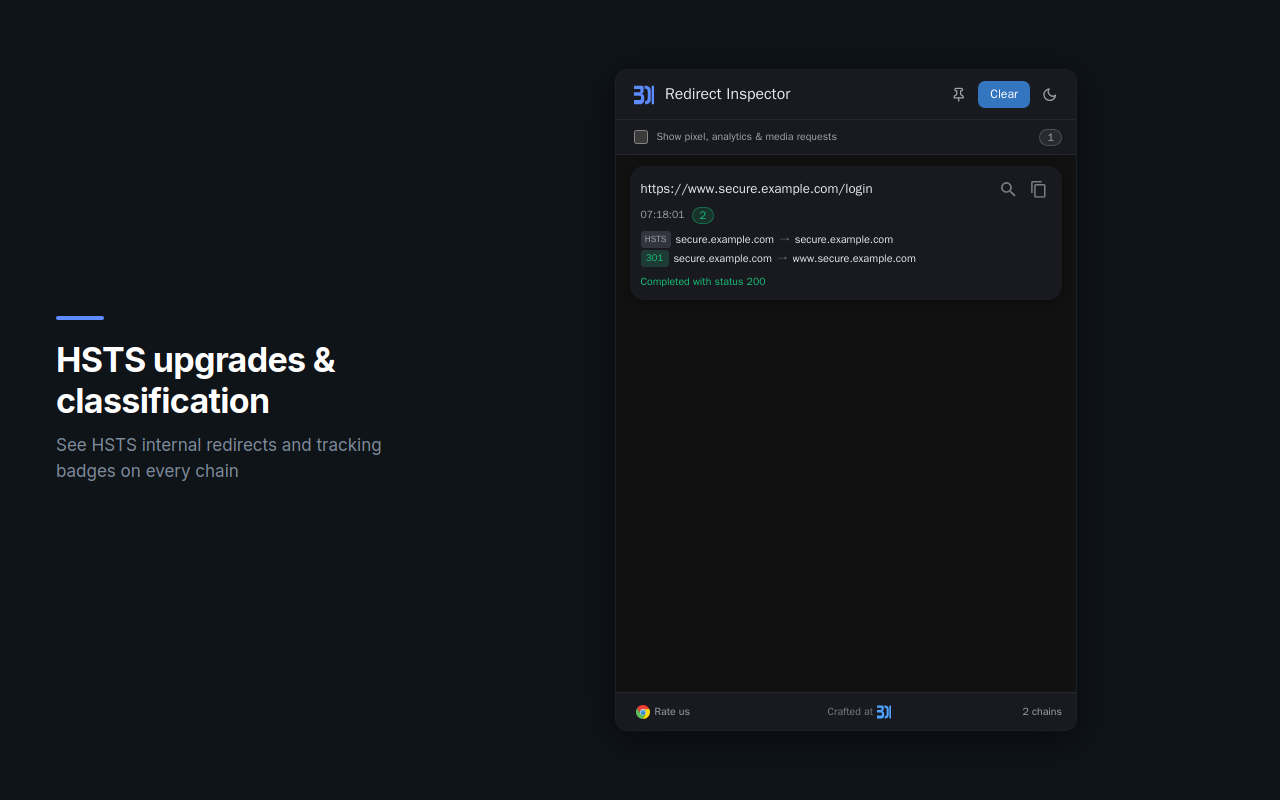Click the logo next to Crafted at
Viewport: 1280px width, 800px height.
(884, 711)
